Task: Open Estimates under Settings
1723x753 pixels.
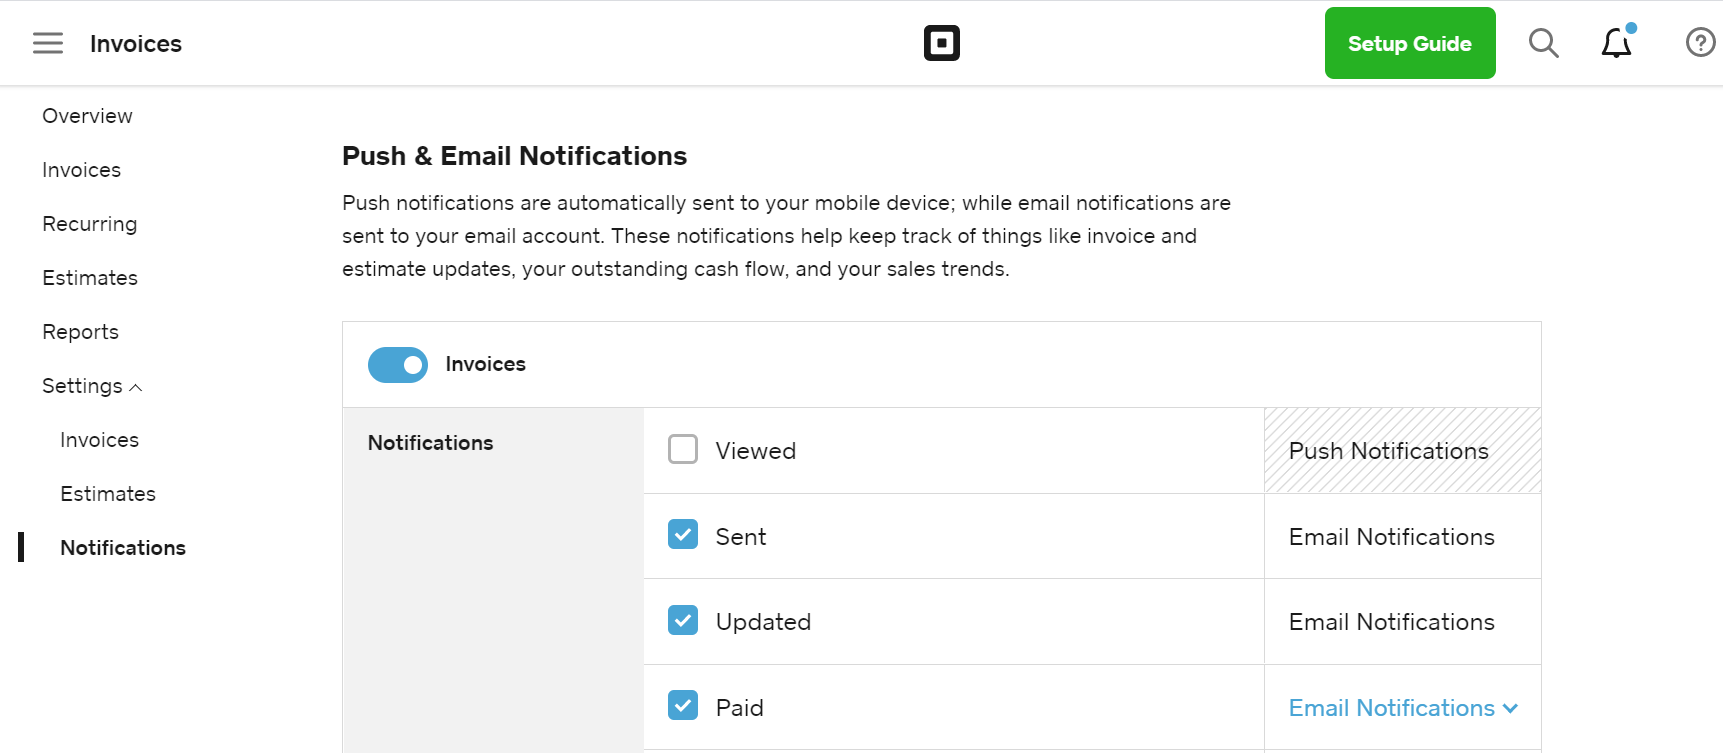Action: [x=108, y=494]
